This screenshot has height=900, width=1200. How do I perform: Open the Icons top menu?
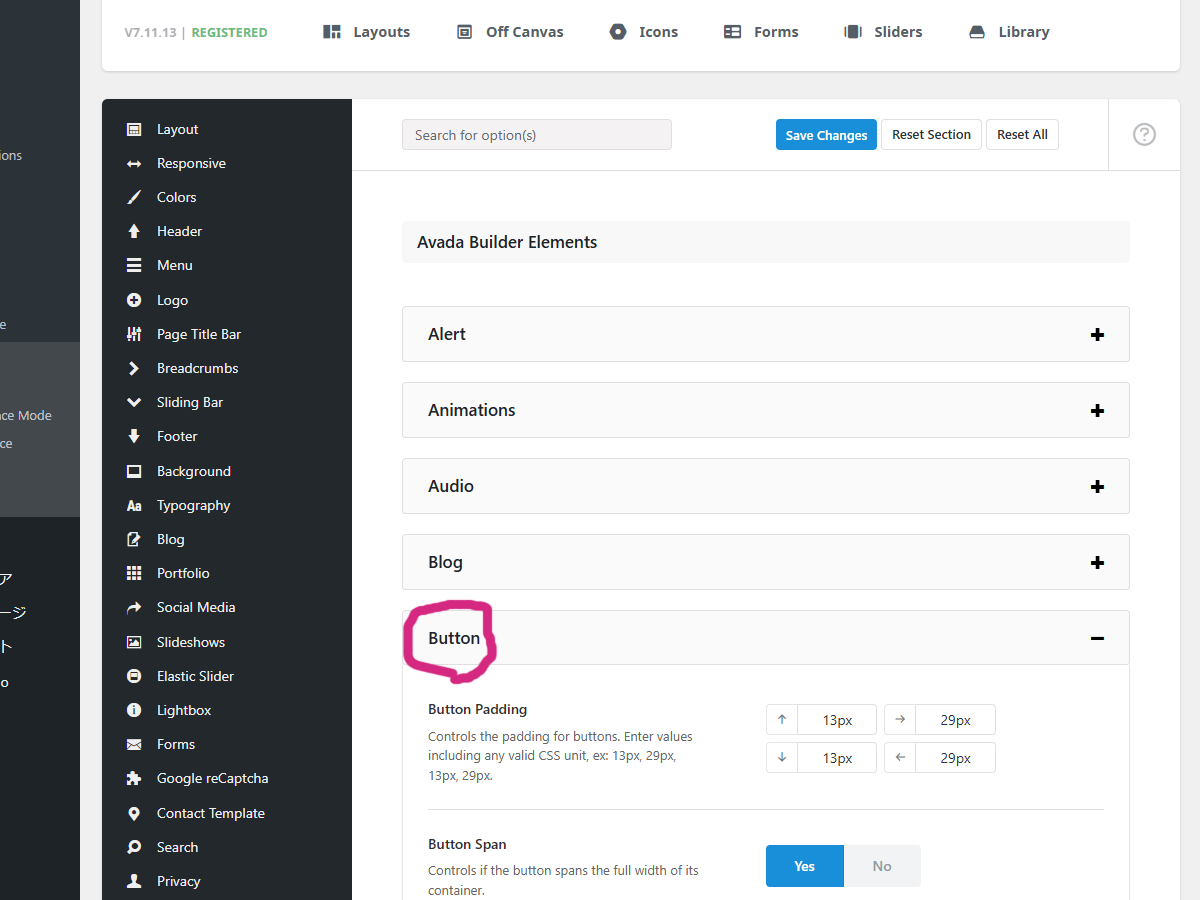tap(644, 32)
